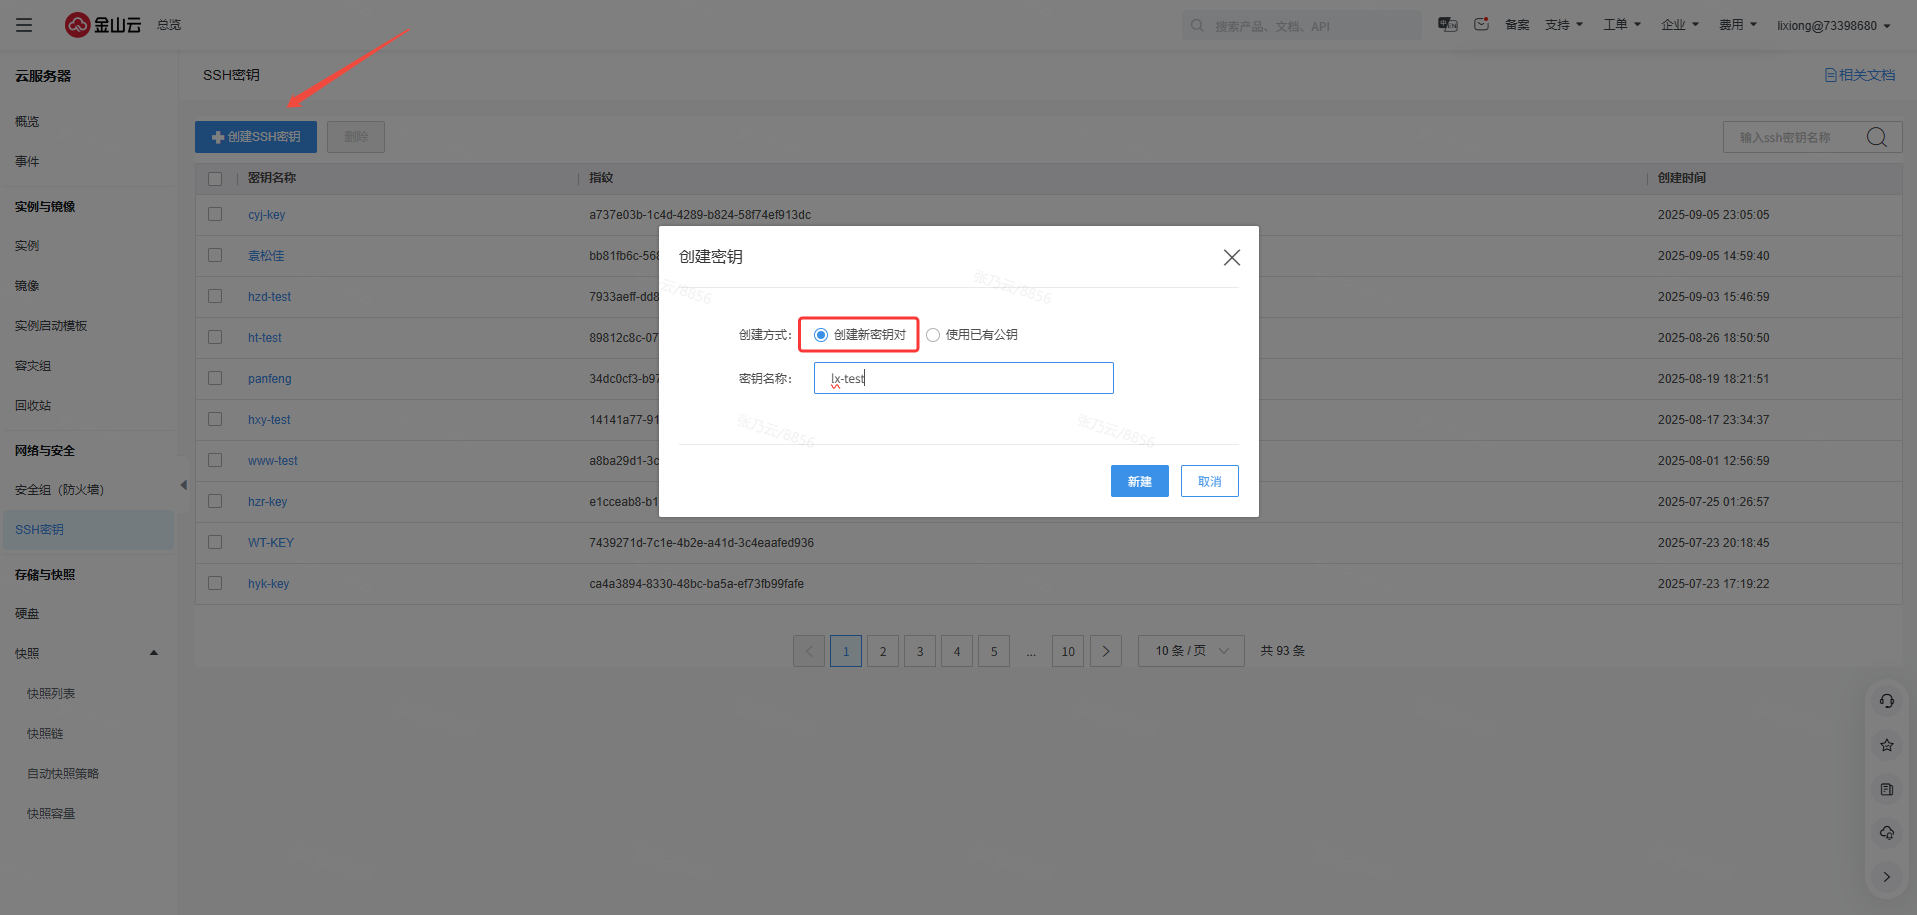Open the hyk-key key link
The image size is (1917, 915).
269,584
